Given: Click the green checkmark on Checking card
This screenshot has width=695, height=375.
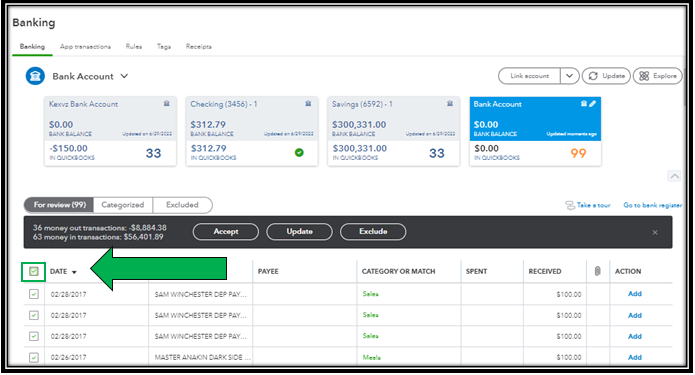Looking at the screenshot, I should [x=299, y=153].
